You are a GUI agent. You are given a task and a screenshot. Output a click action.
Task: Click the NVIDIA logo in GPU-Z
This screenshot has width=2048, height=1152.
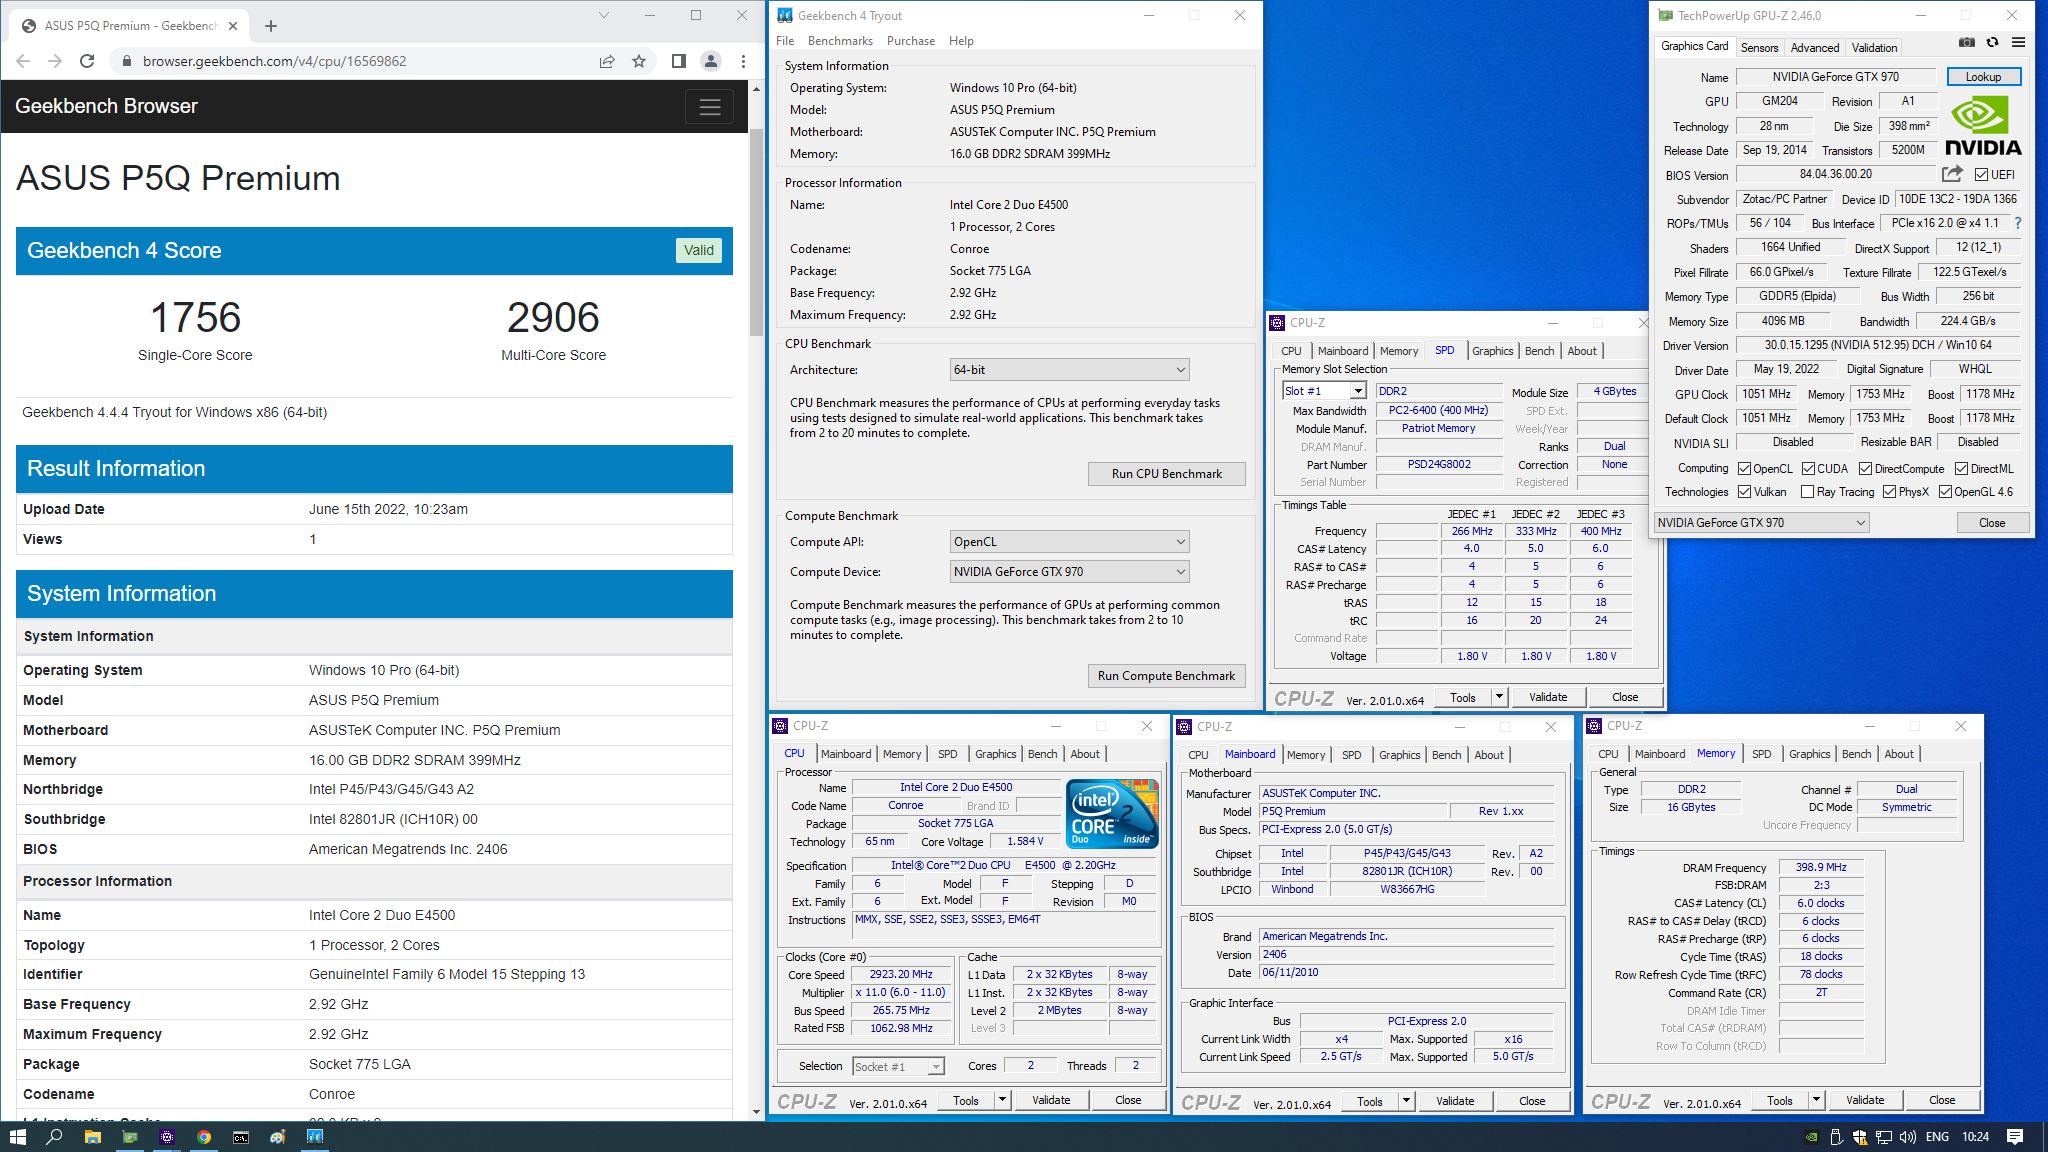[1983, 126]
